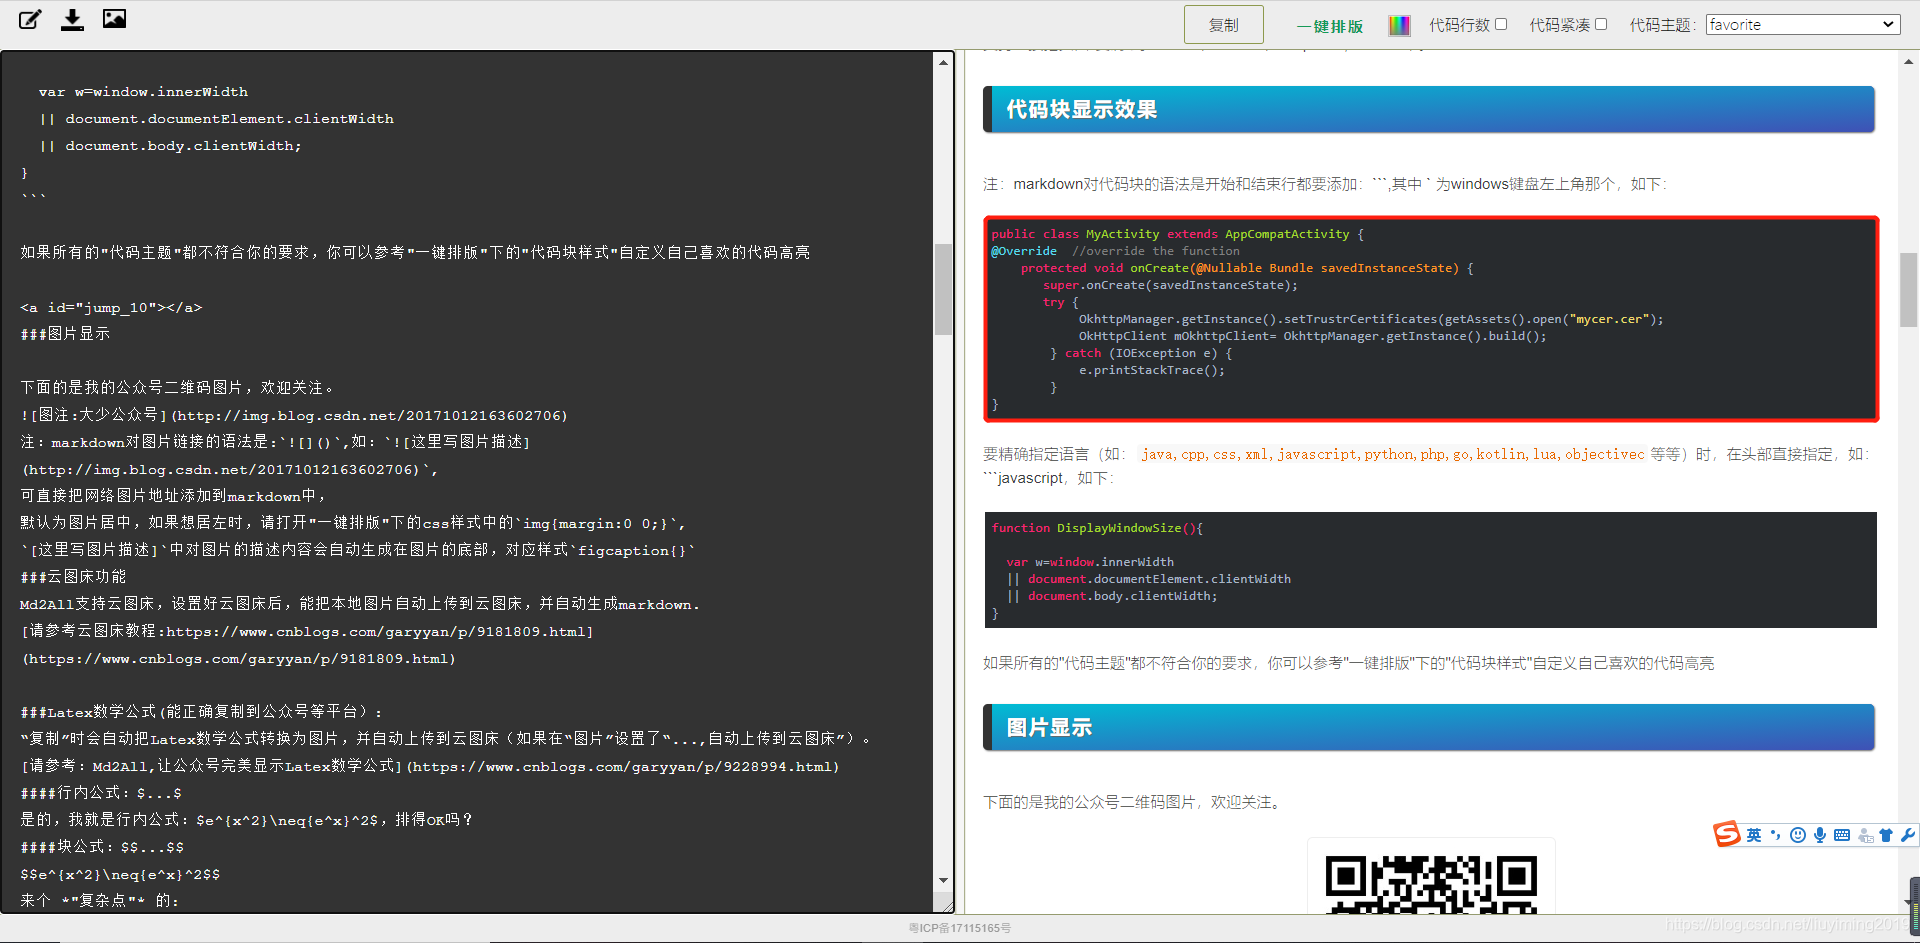Click the editor resize grip at bottom-right corner
The height and width of the screenshot is (943, 1920).
point(943,903)
